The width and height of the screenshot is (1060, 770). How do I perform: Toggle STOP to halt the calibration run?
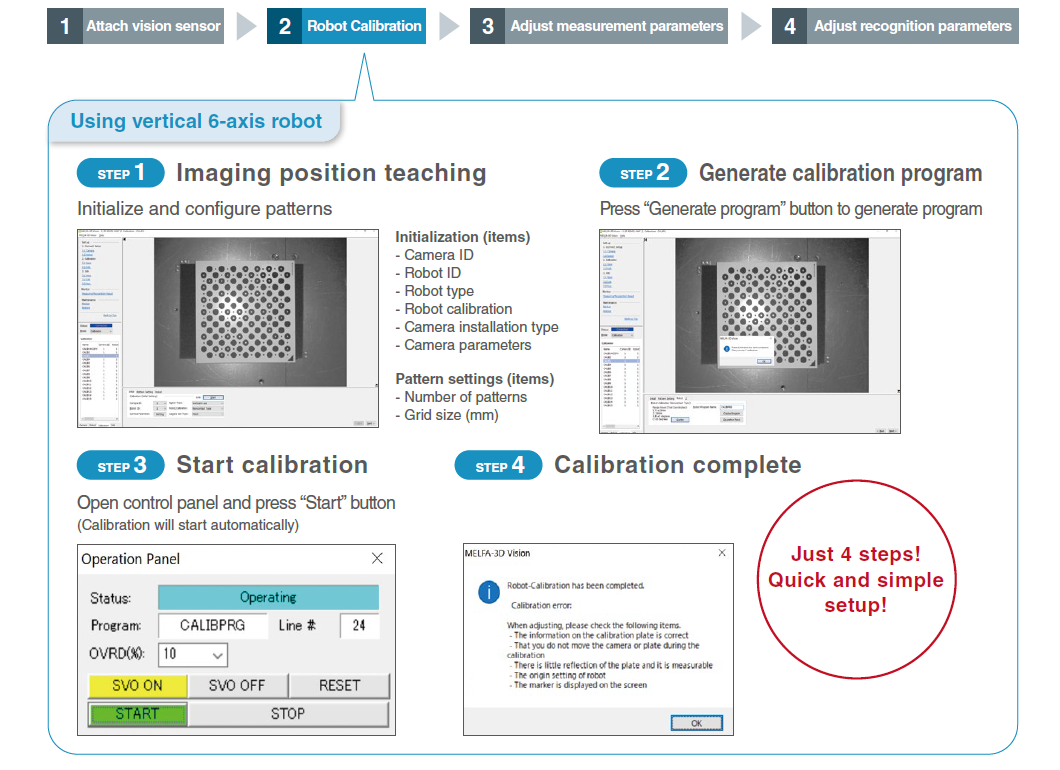pyautogui.click(x=289, y=714)
